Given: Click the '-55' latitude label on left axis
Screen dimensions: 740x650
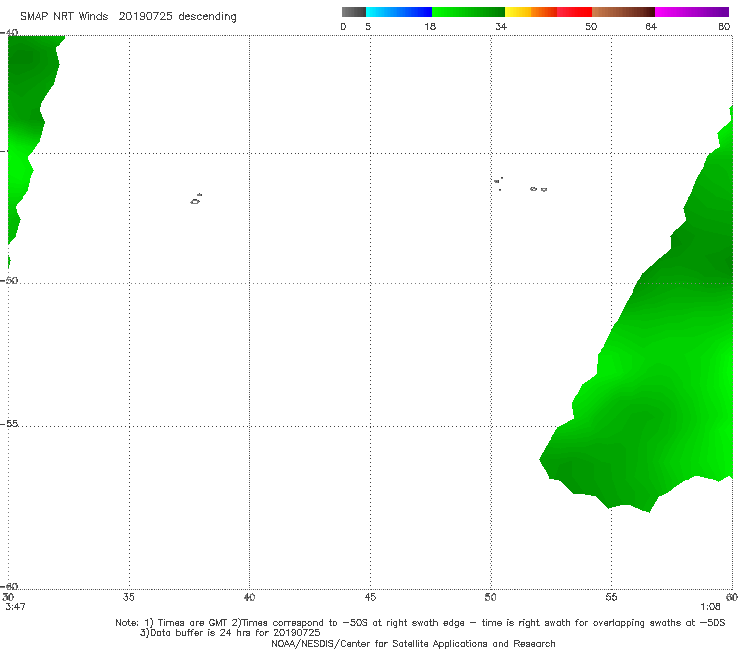Looking at the screenshot, I should click(9, 423).
